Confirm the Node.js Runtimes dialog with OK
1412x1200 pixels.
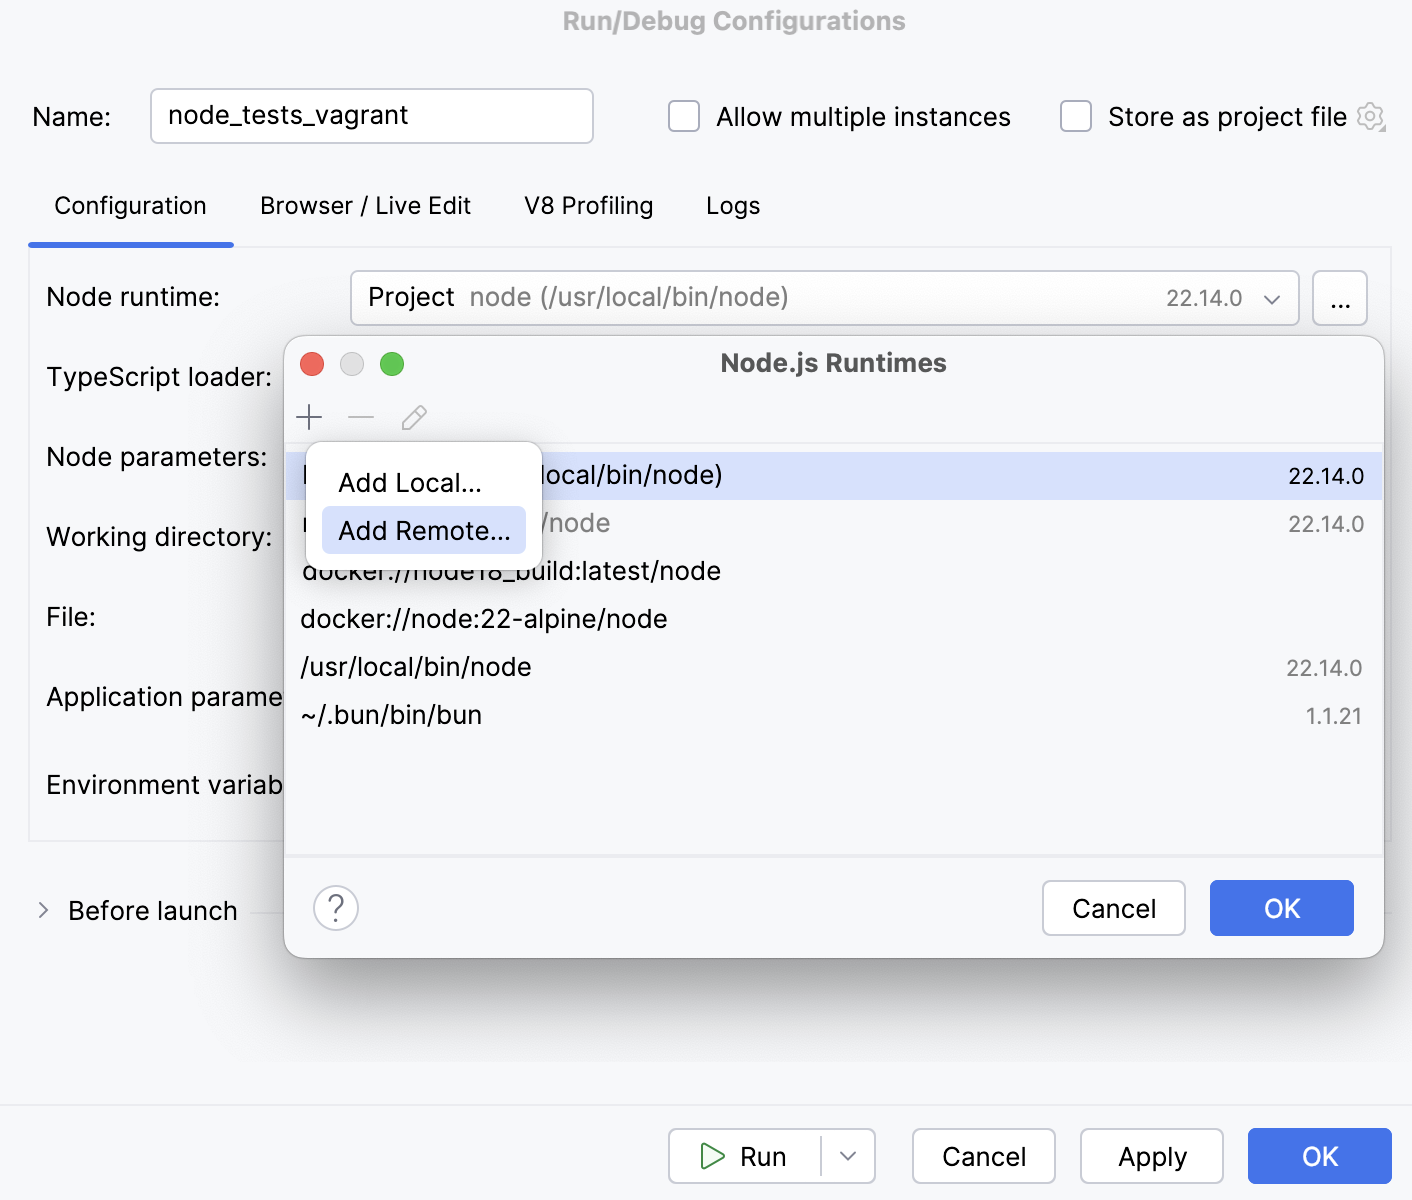tap(1281, 908)
